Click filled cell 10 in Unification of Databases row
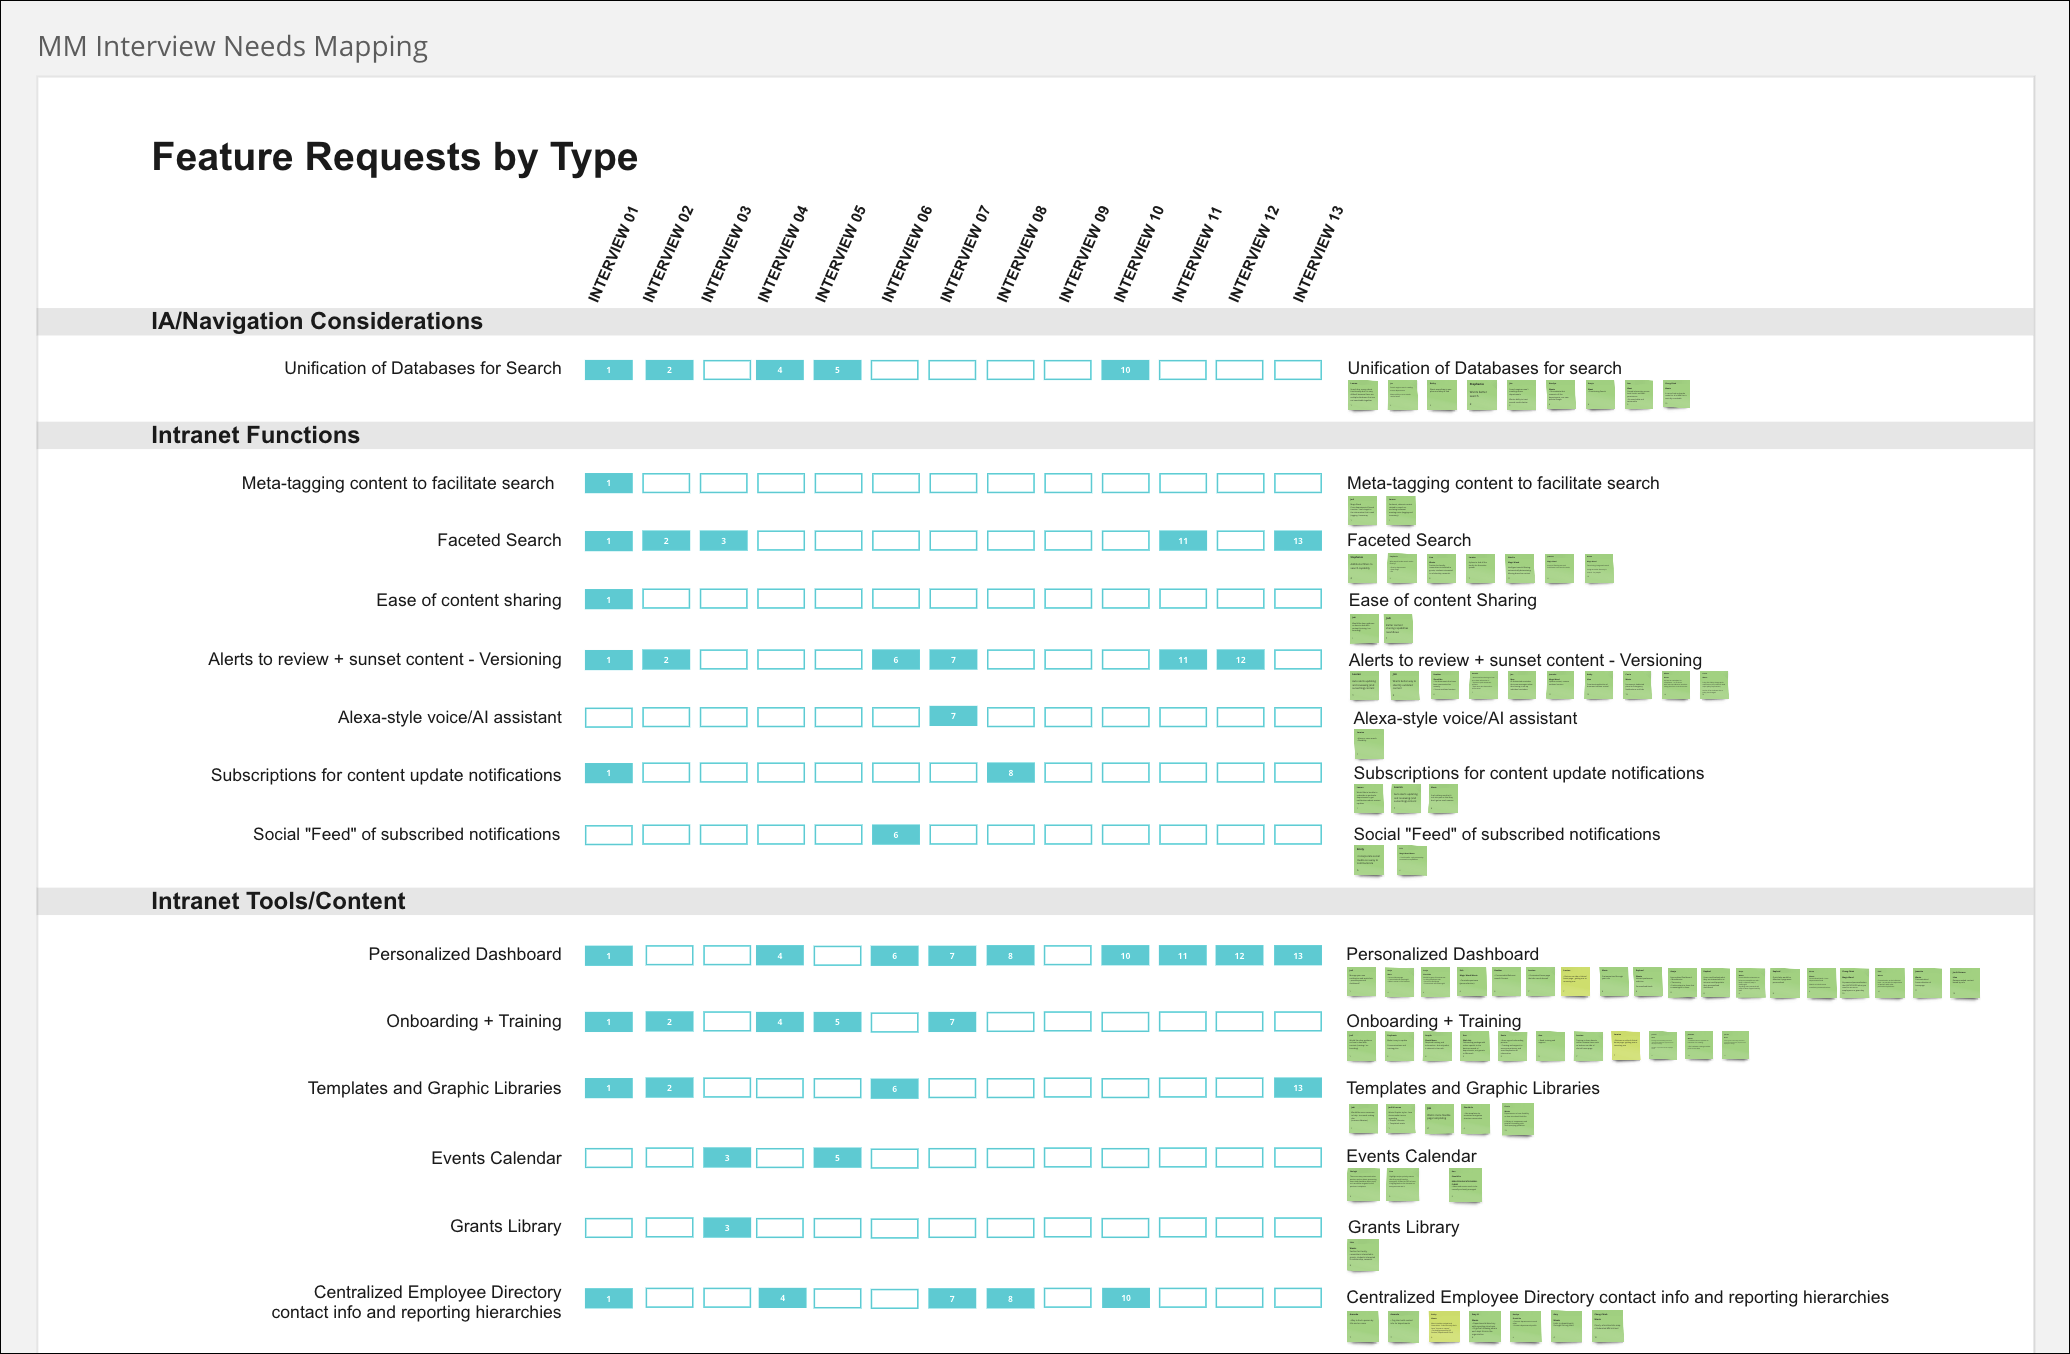The height and width of the screenshot is (1354, 2070). [x=1125, y=370]
